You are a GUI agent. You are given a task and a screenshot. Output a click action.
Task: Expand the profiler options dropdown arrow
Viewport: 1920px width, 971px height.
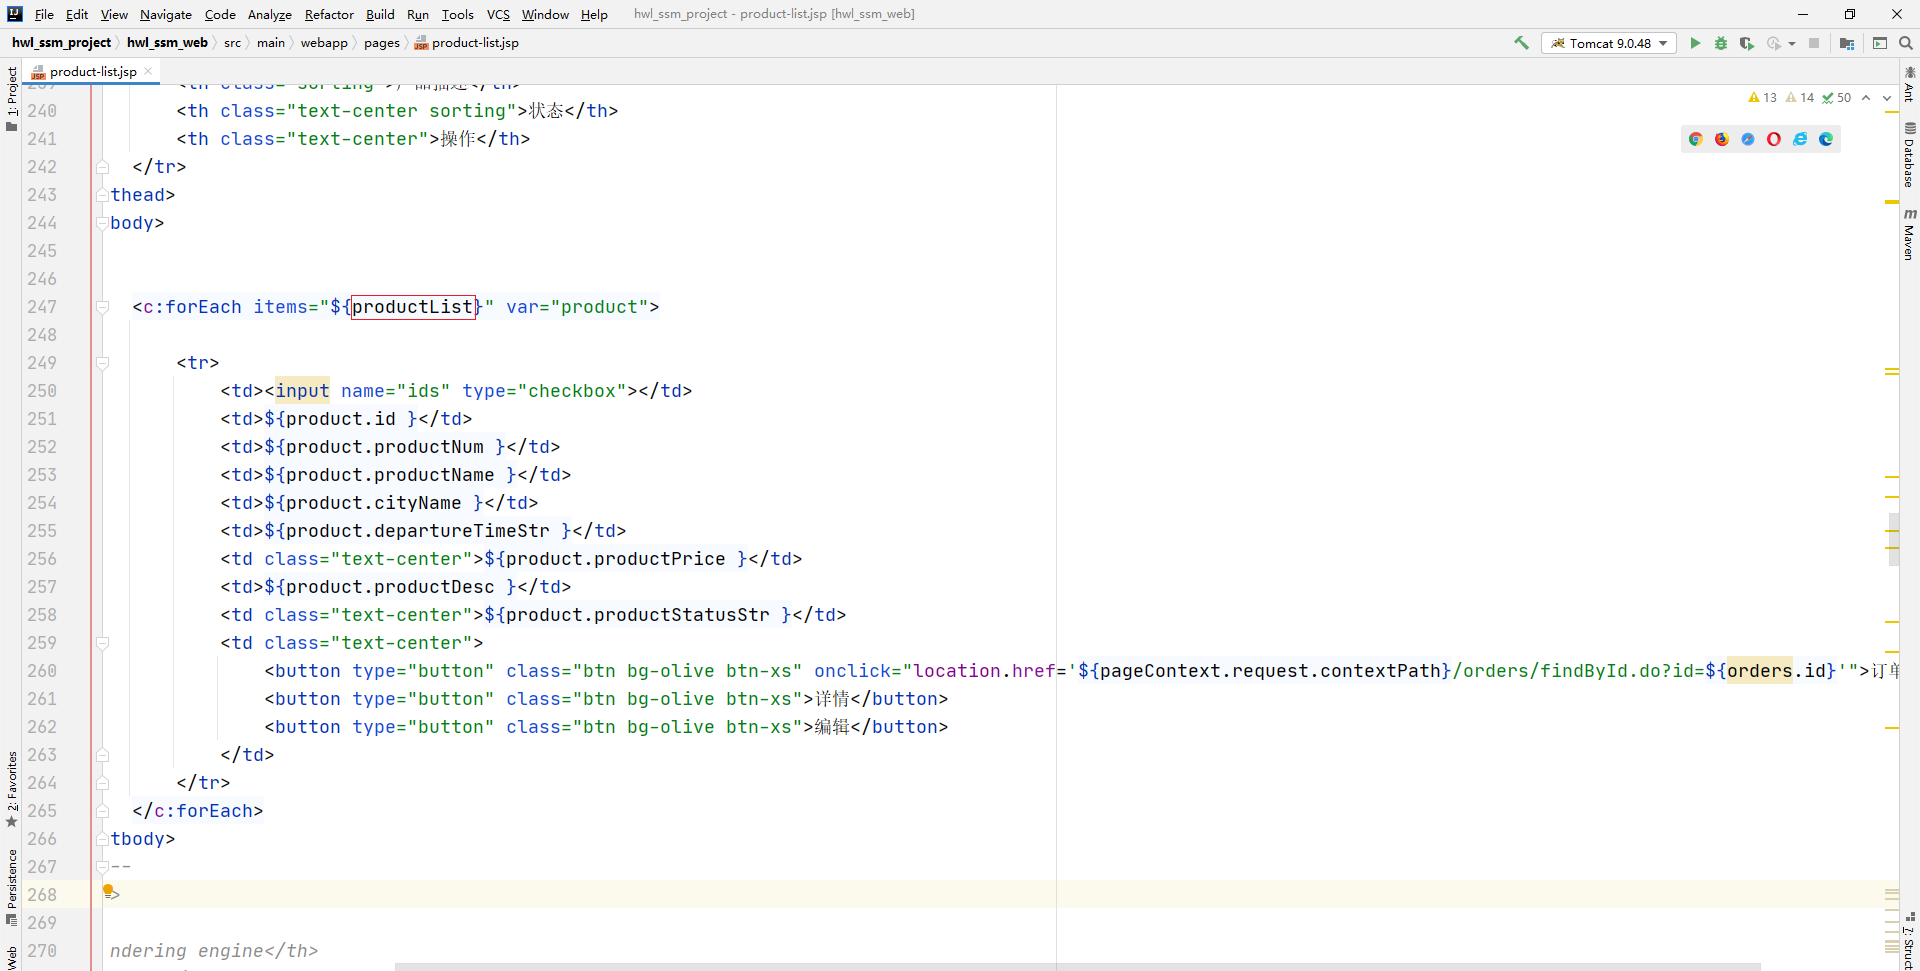1791,43
